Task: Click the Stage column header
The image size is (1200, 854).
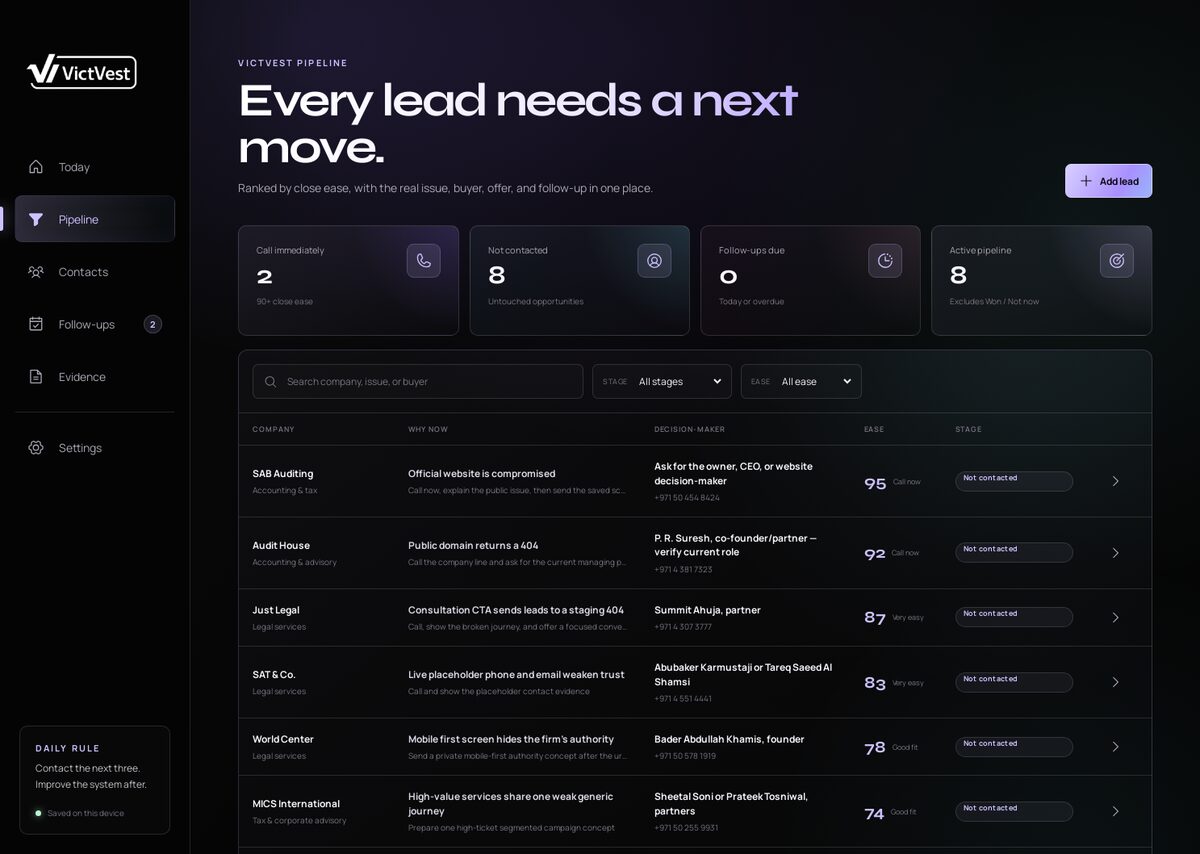Action: click(x=968, y=430)
